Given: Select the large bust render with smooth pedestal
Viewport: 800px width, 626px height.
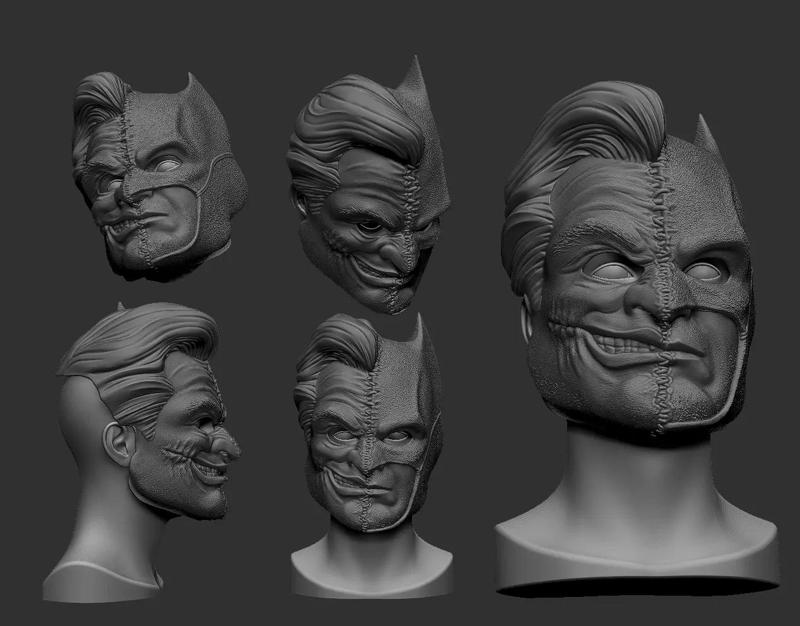Looking at the screenshot, I should pos(638,339).
